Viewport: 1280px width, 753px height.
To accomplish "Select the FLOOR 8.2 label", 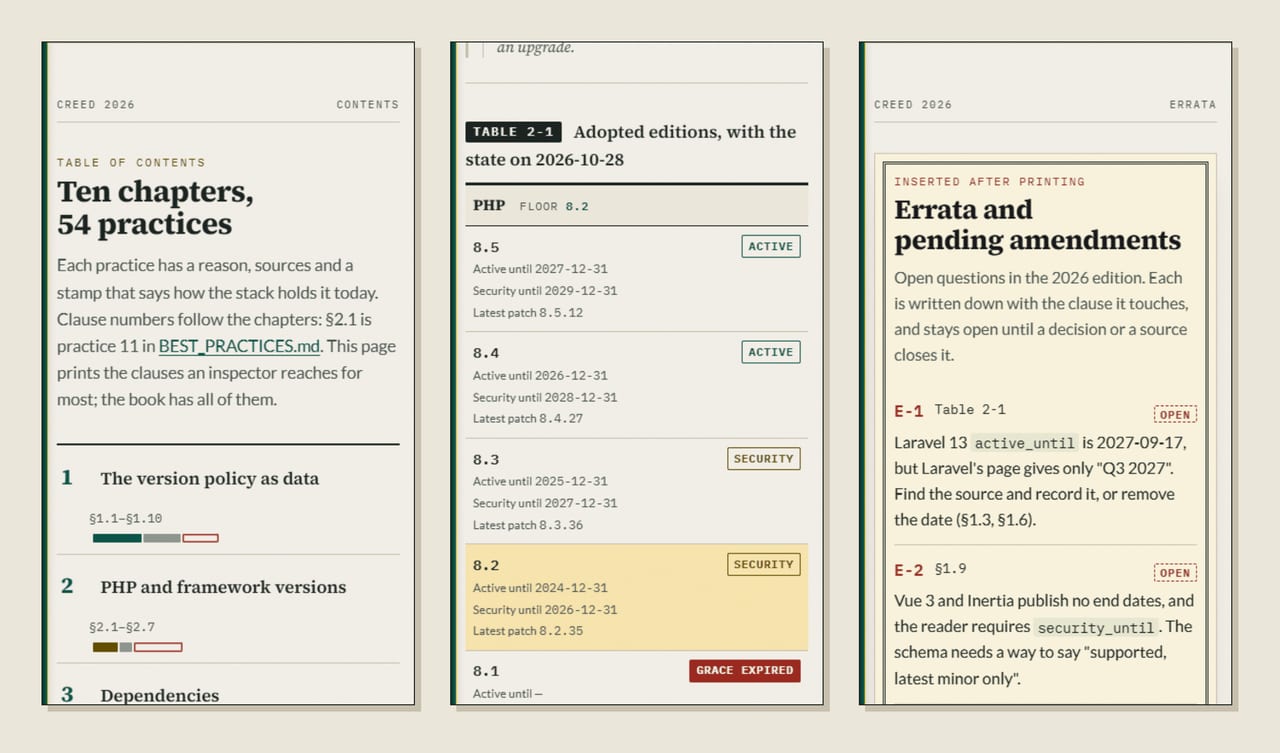I will [554, 206].
